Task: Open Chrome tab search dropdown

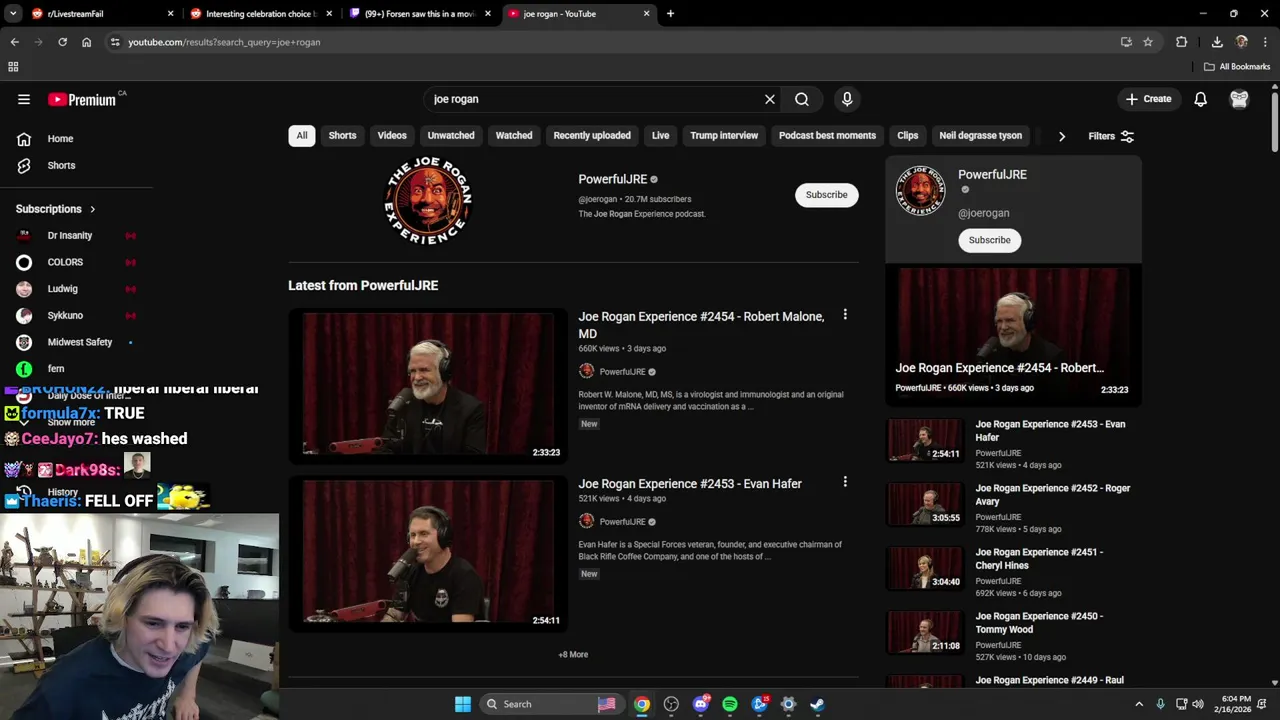Action: (13, 14)
